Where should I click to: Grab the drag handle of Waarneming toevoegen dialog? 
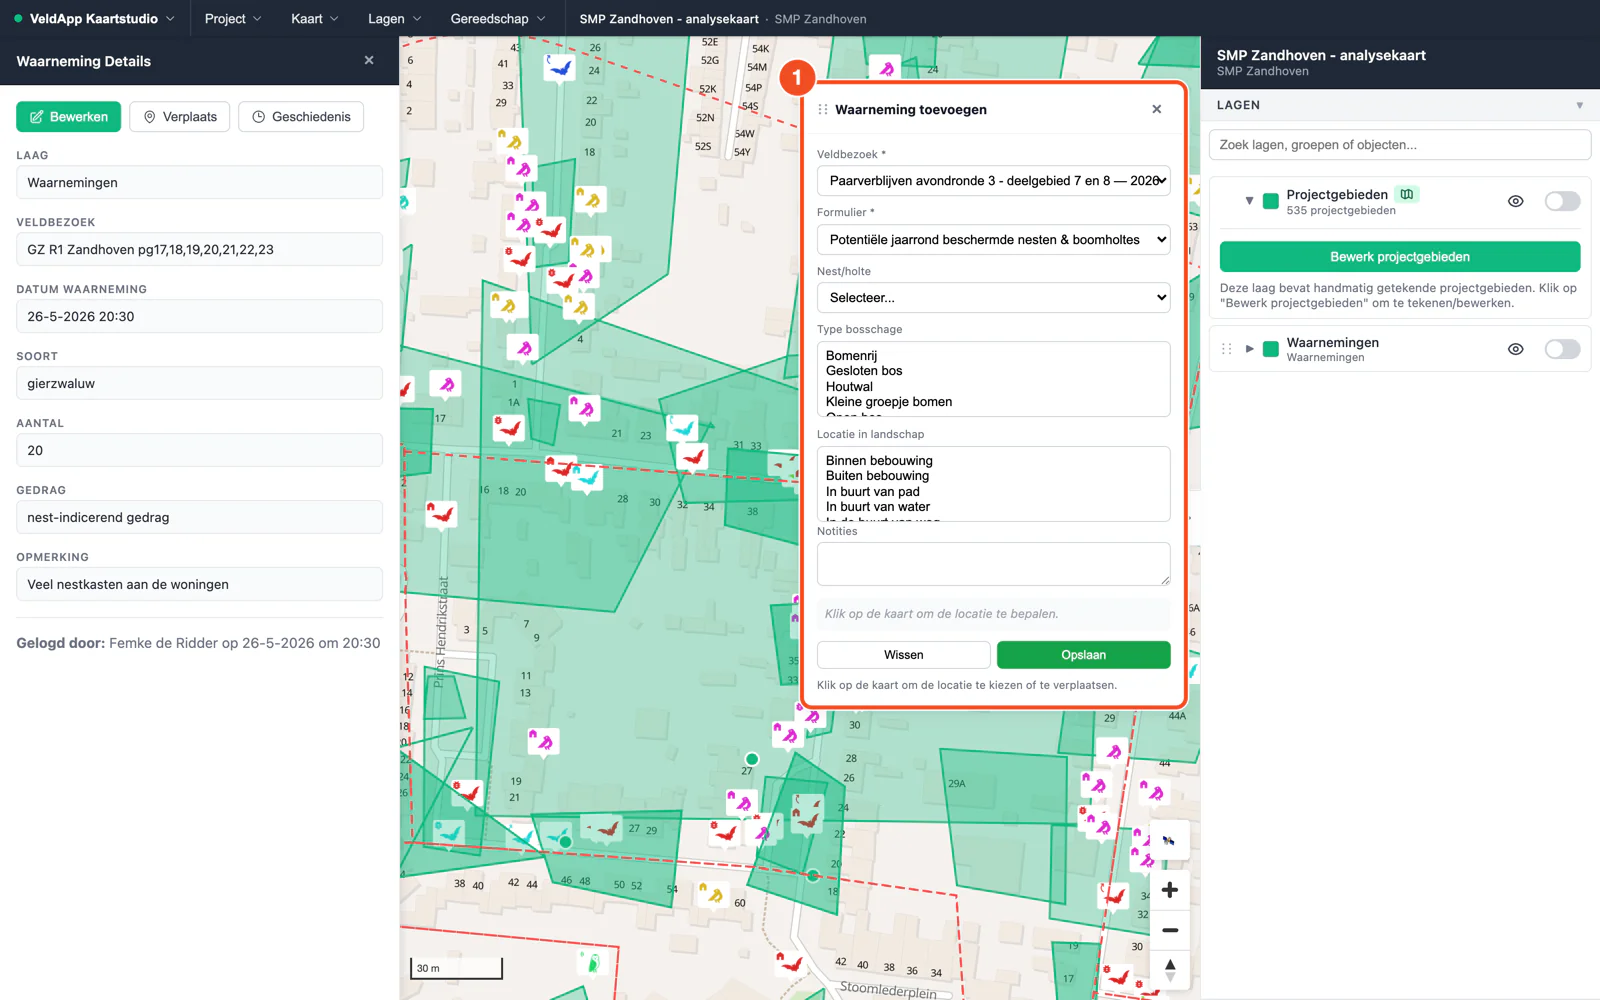823,110
